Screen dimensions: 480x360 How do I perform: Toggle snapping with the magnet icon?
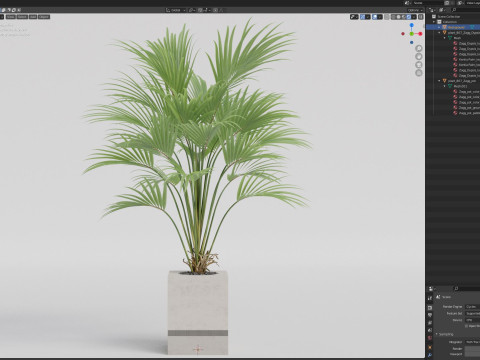200,10
